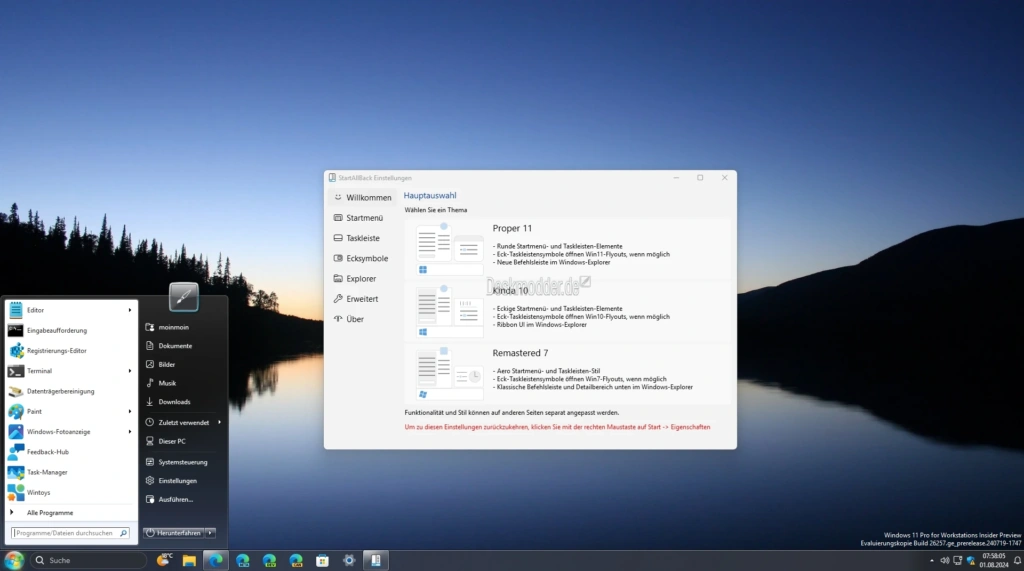Open Microsoft Store icon on the taskbar

click(x=322, y=561)
